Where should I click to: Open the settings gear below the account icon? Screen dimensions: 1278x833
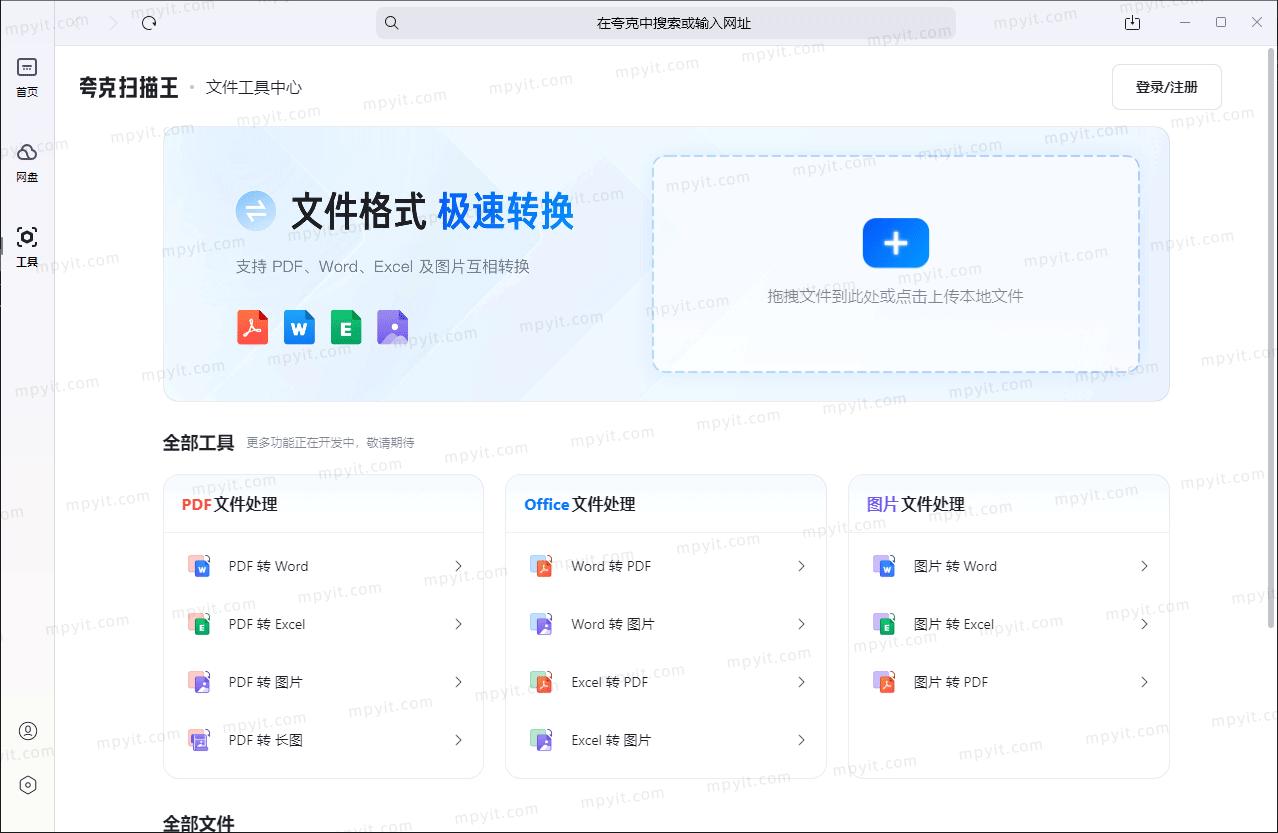pyautogui.click(x=27, y=785)
